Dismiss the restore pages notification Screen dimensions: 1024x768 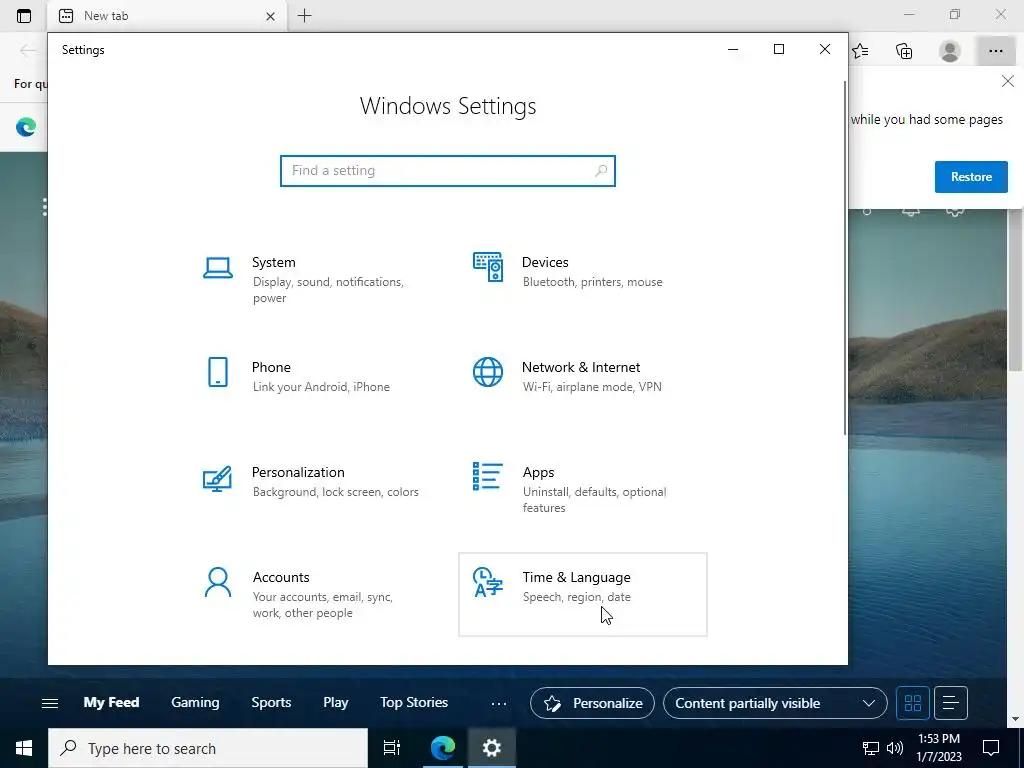pos(1008,81)
